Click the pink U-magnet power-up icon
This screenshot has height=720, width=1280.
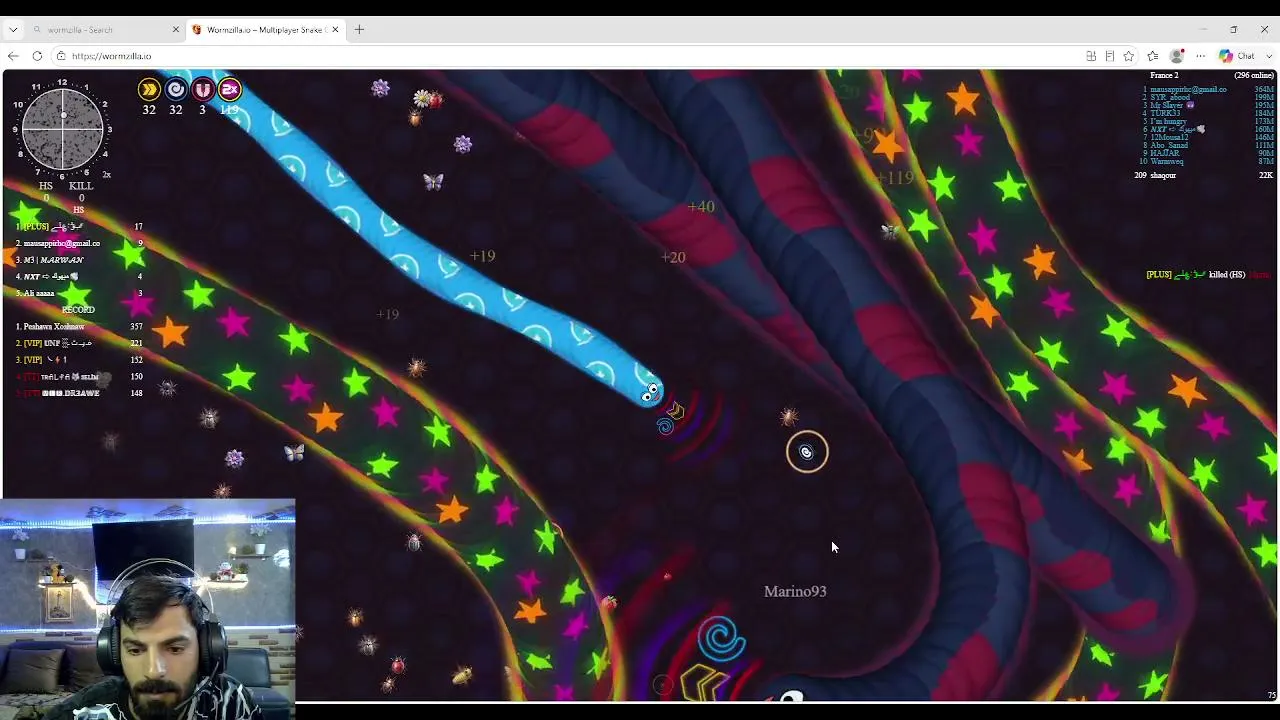click(x=203, y=90)
